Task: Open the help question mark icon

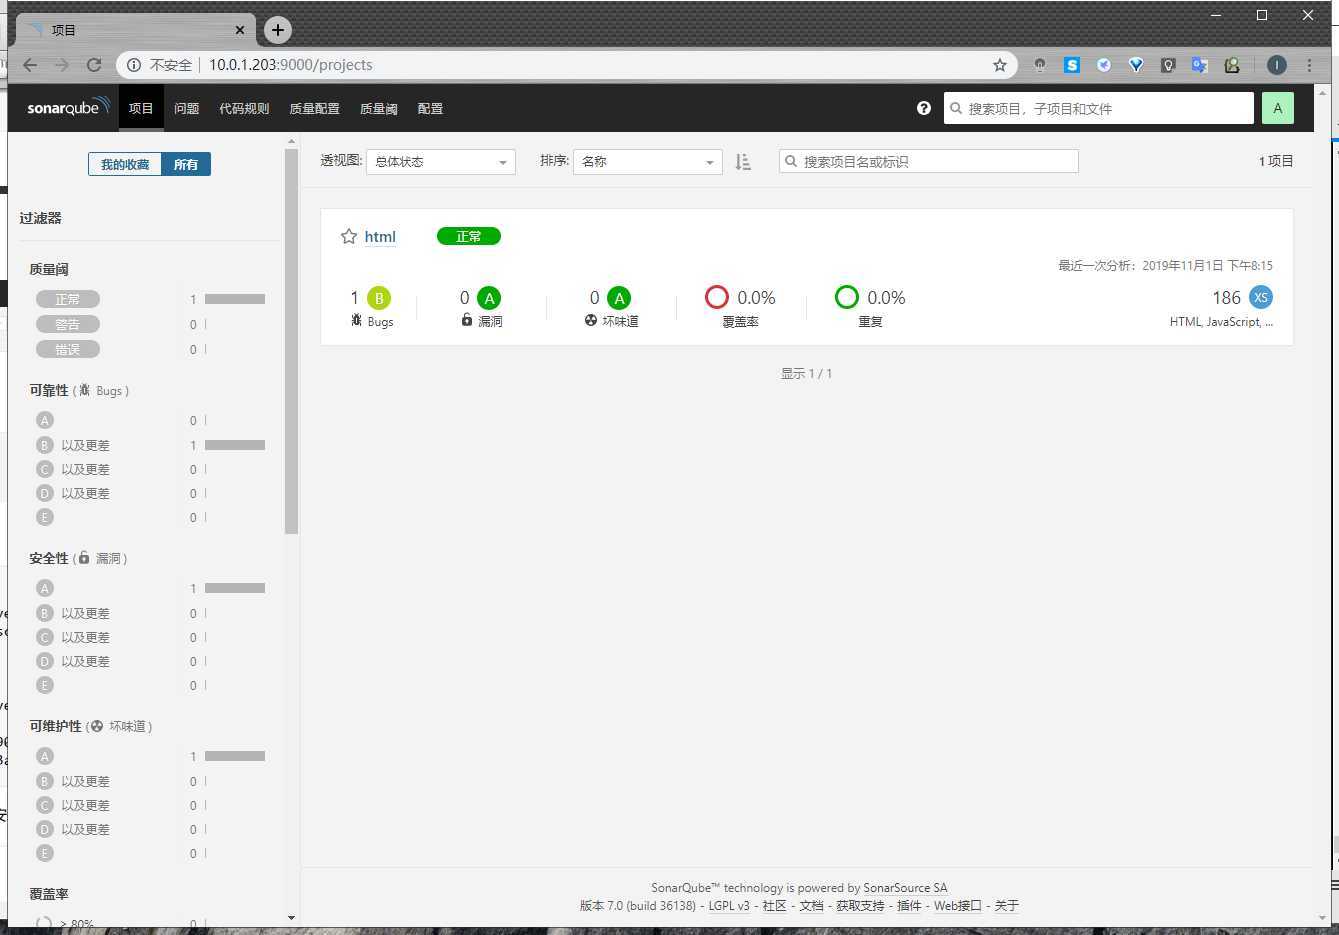Action: tap(924, 108)
